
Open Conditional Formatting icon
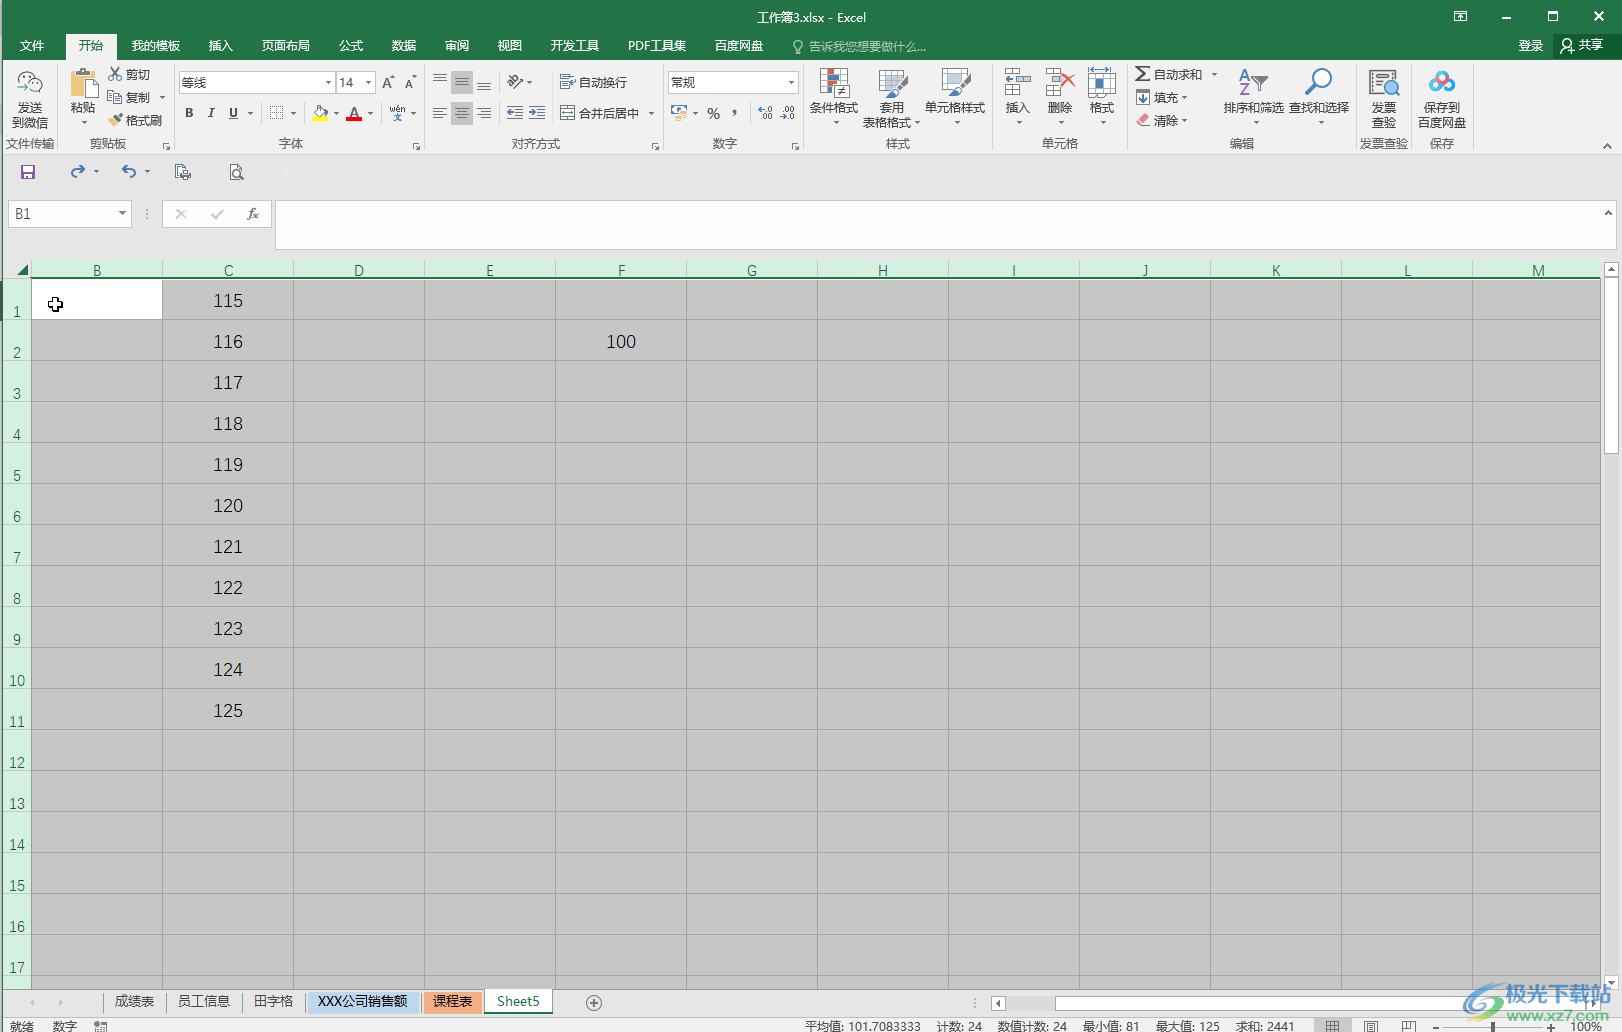834,83
